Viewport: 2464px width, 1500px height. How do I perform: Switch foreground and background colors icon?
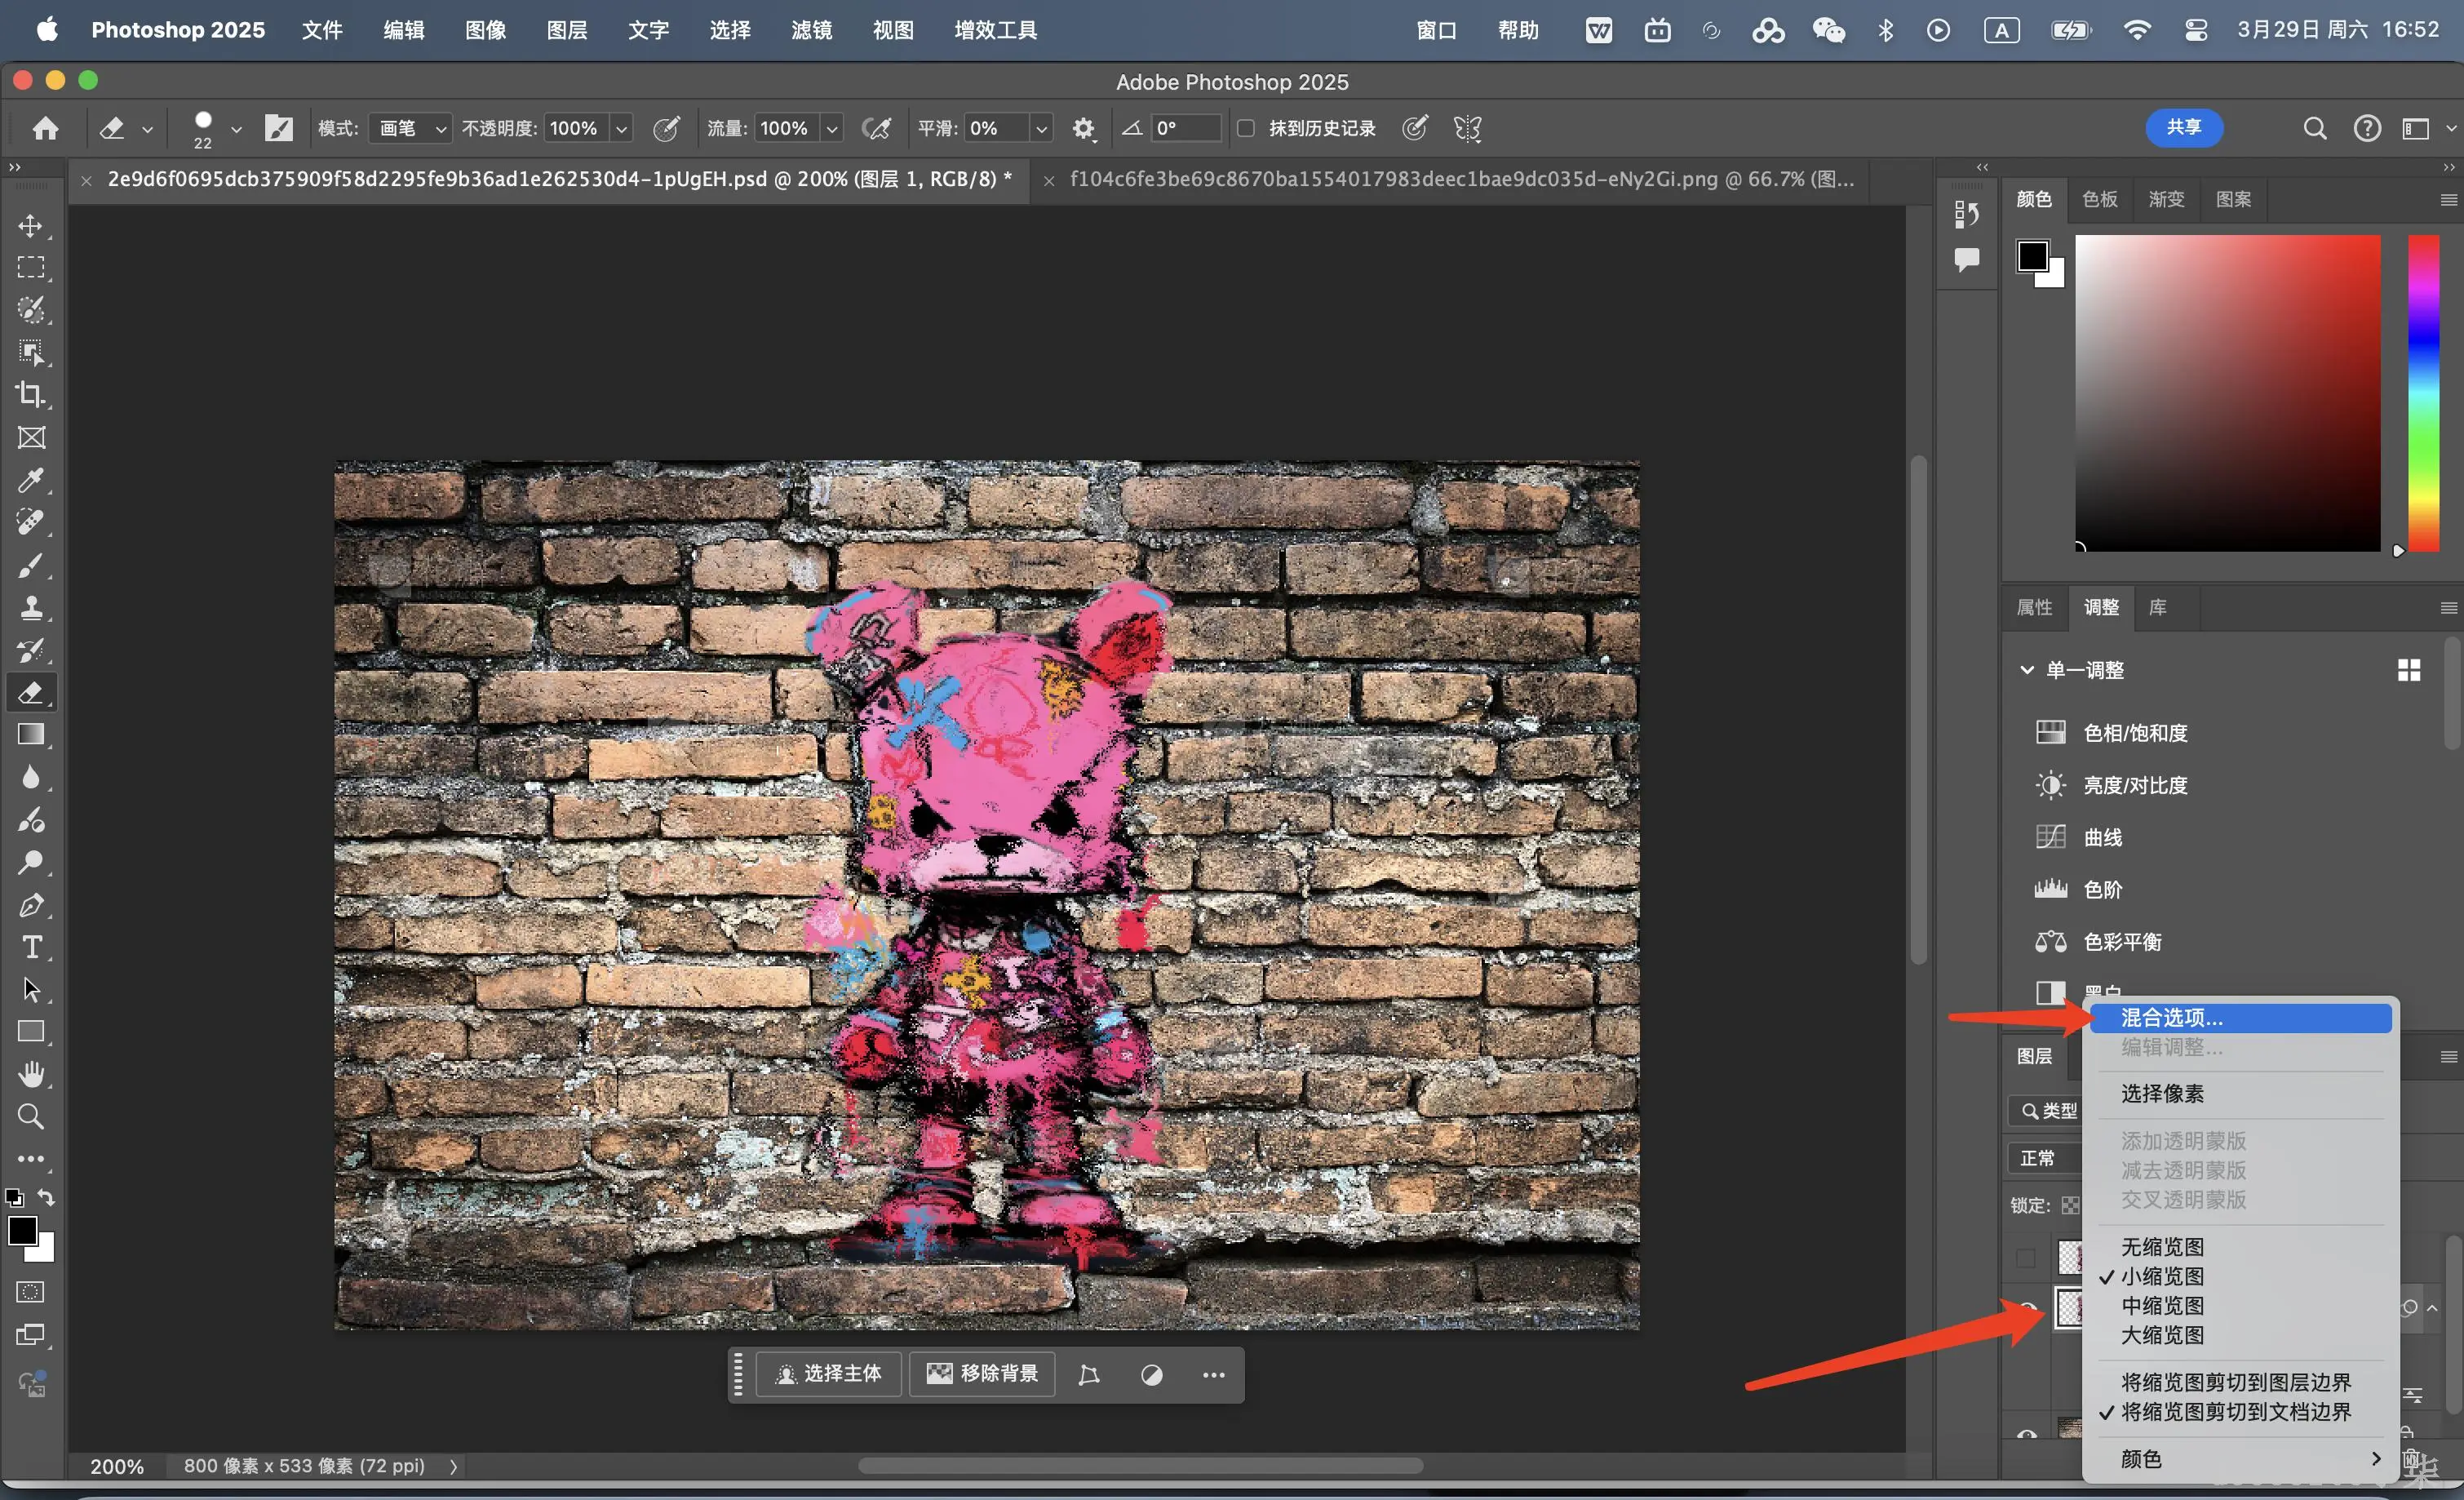47,1197
